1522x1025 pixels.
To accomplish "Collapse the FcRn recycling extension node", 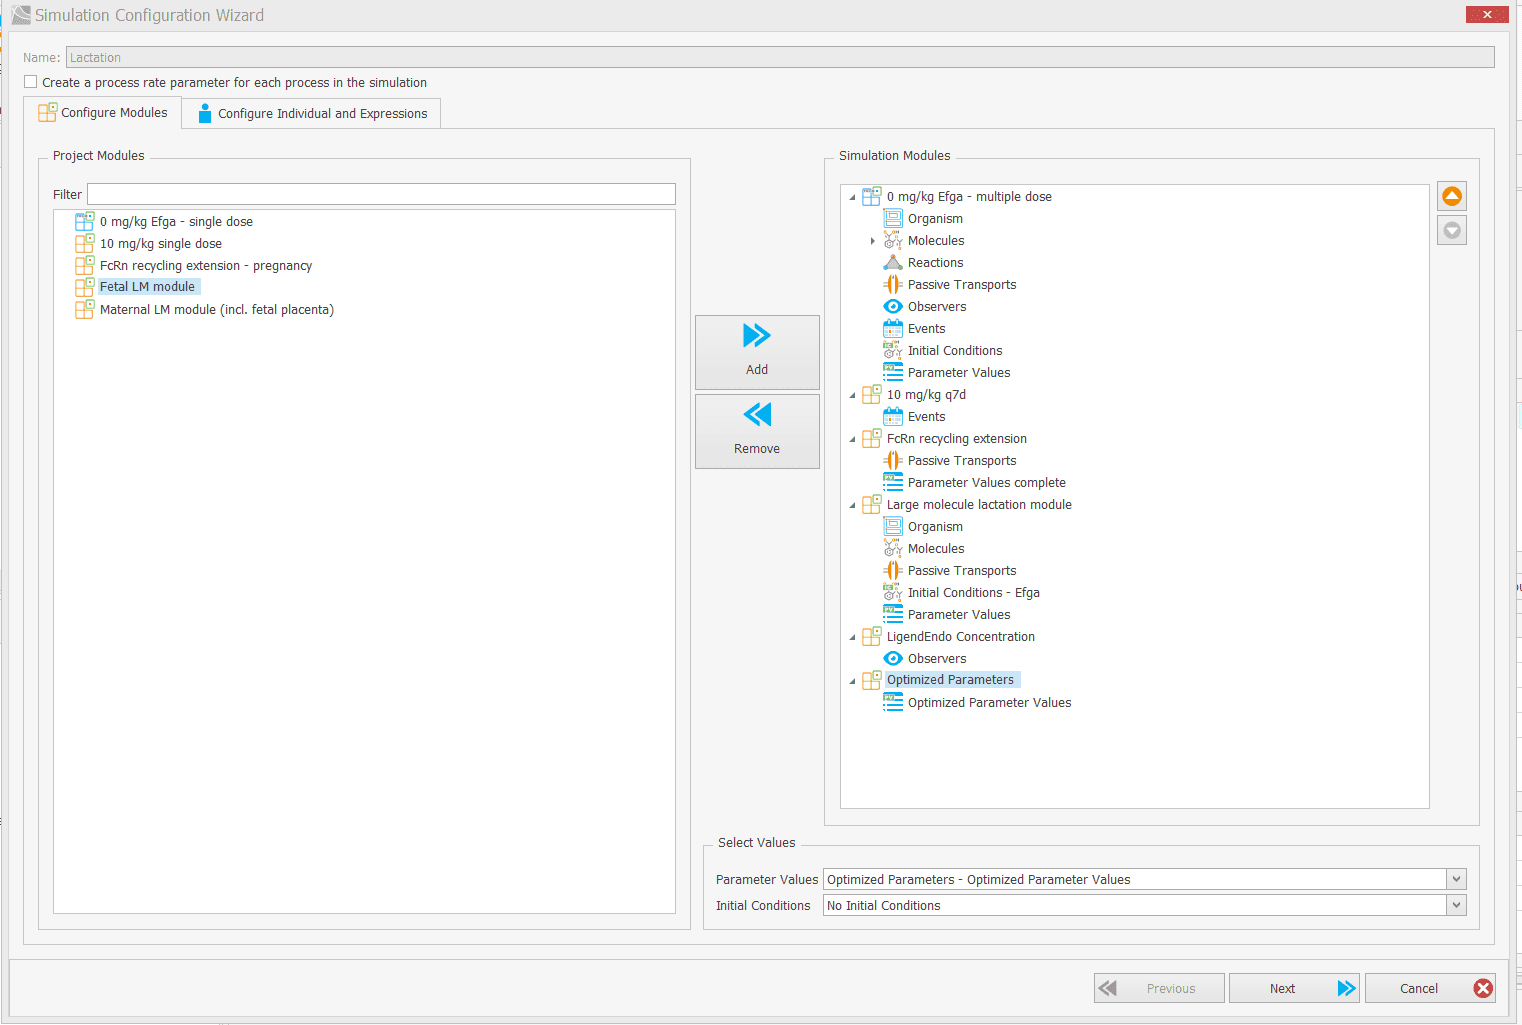I will (853, 439).
